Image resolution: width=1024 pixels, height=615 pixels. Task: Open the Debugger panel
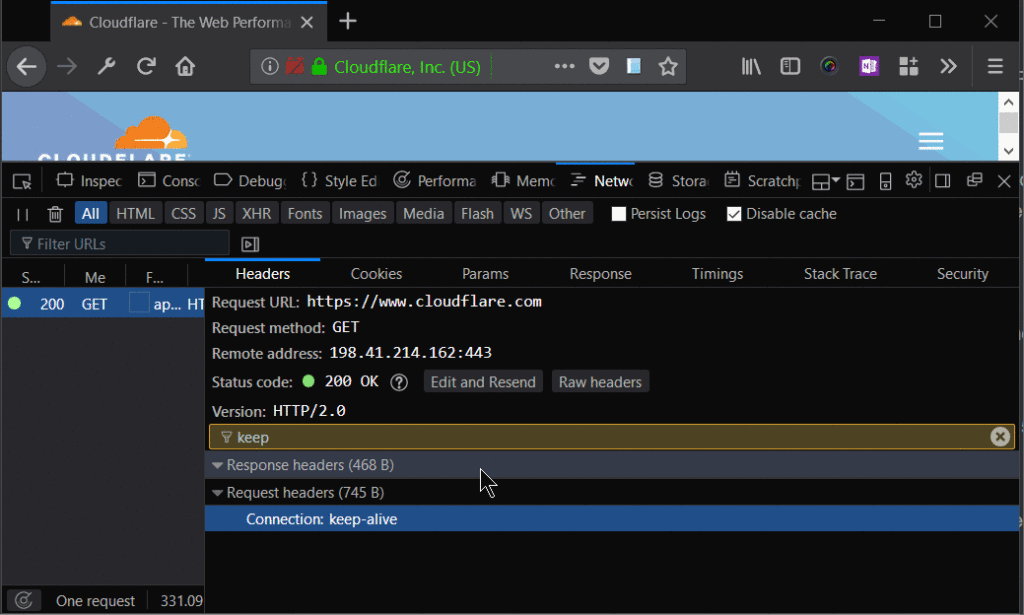click(250, 181)
